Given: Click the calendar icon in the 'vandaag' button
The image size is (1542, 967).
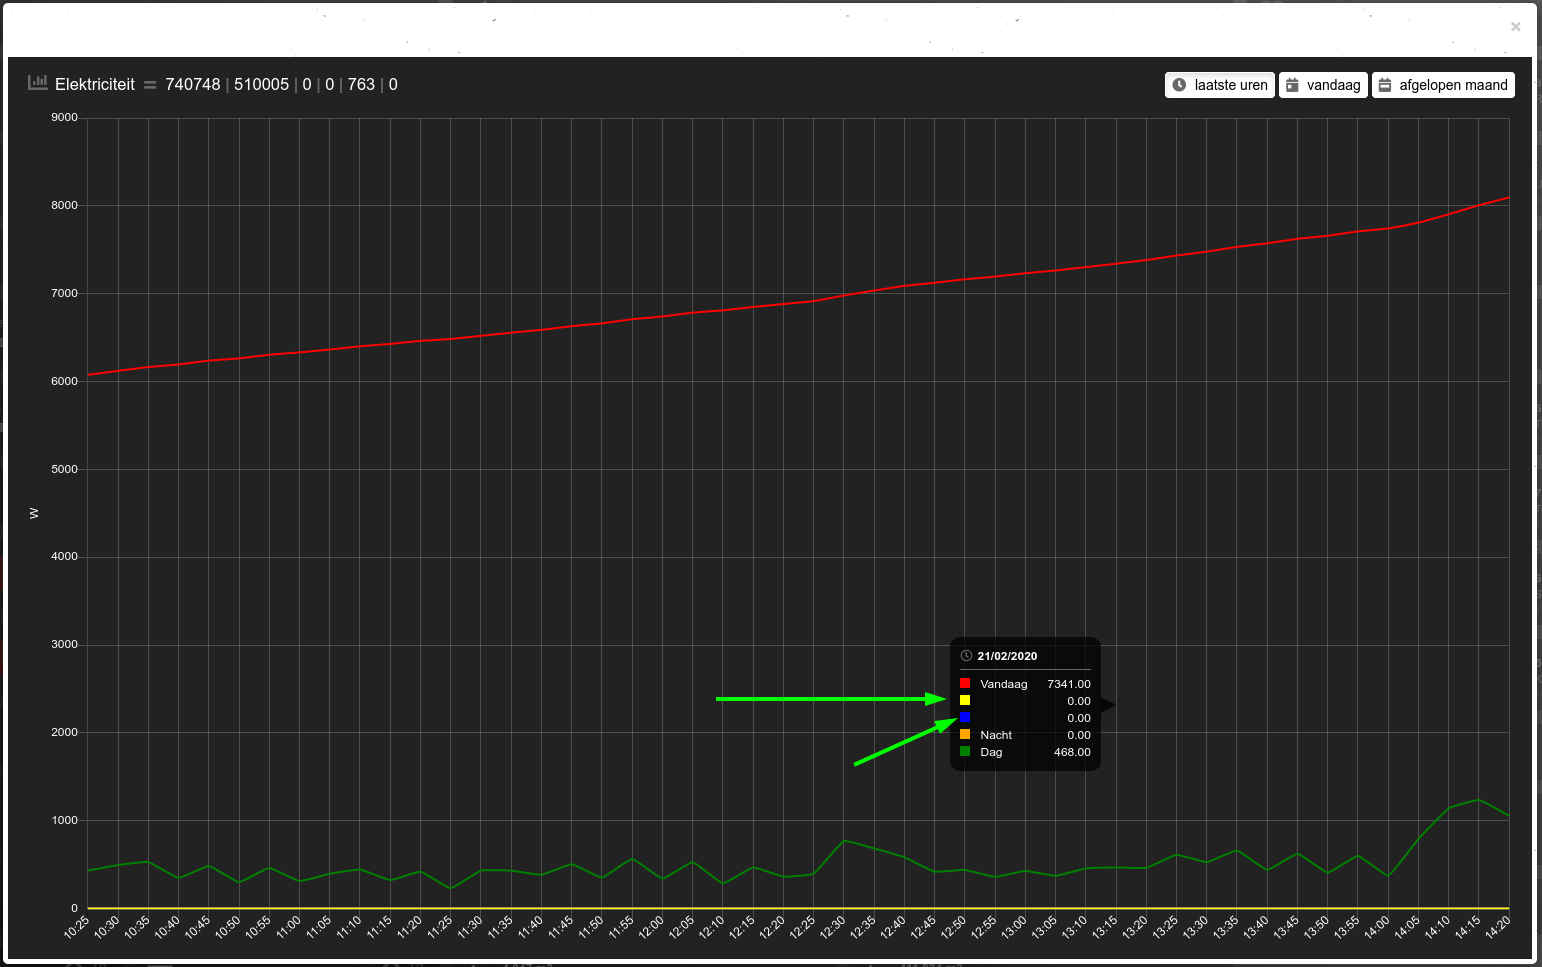Looking at the screenshot, I should [1292, 85].
